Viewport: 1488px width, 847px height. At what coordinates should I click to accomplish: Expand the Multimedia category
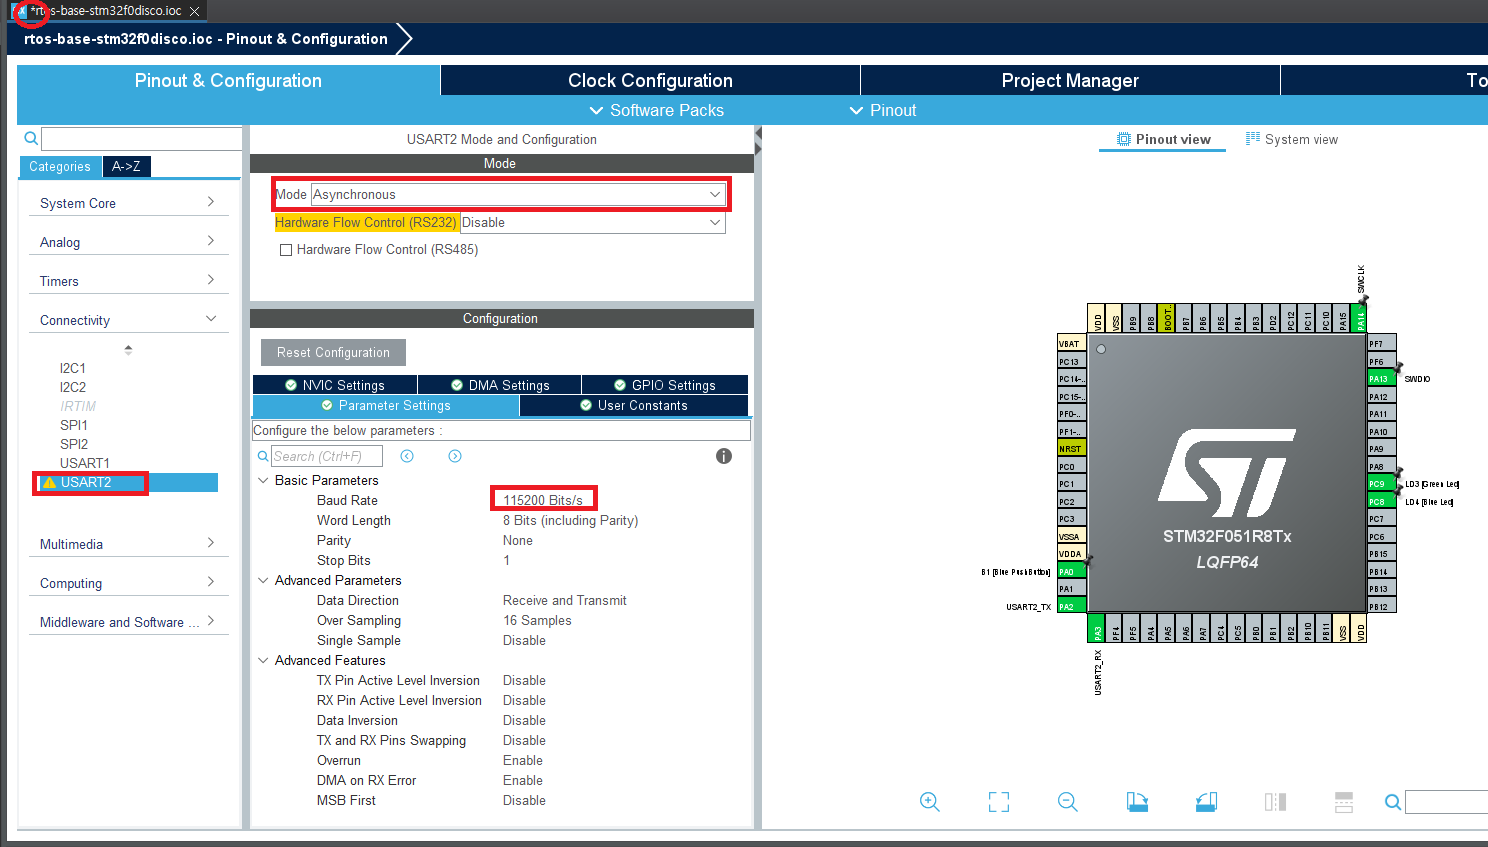pyautogui.click(x=128, y=544)
